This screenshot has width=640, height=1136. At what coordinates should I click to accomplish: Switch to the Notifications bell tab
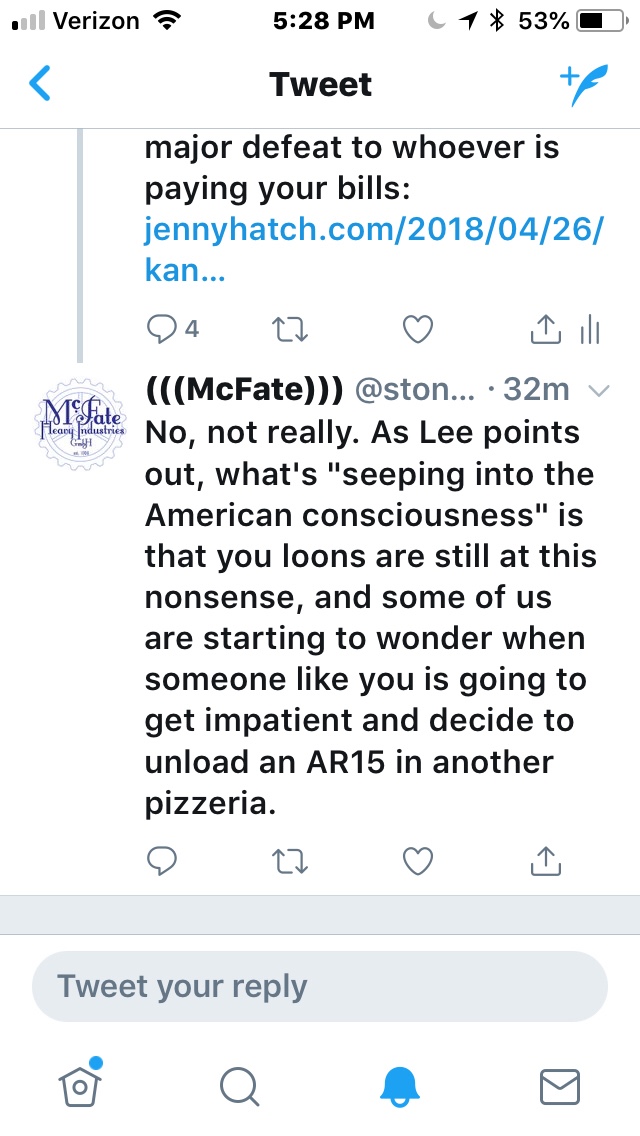point(401,1085)
